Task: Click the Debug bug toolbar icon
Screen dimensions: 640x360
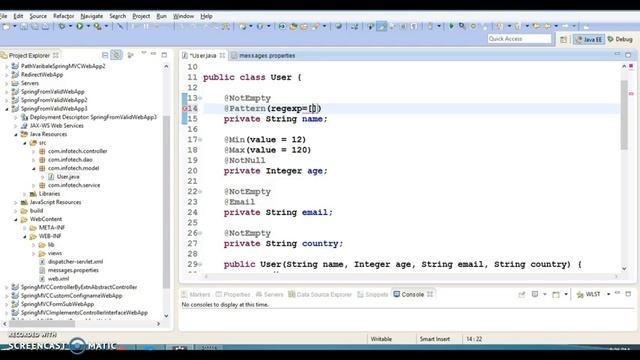Action: 62,27
